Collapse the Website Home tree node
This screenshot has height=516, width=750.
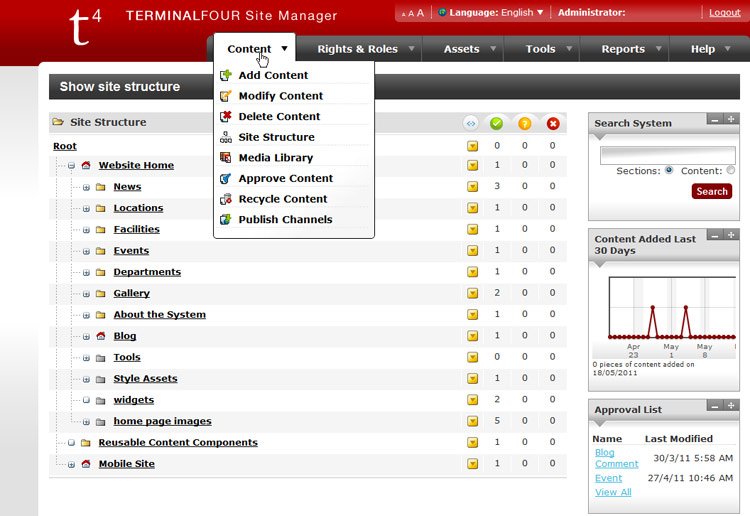coord(71,166)
